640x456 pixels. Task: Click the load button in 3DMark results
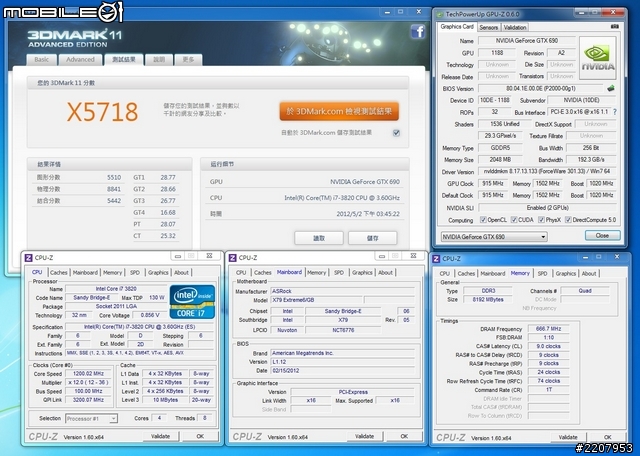(x=319, y=238)
